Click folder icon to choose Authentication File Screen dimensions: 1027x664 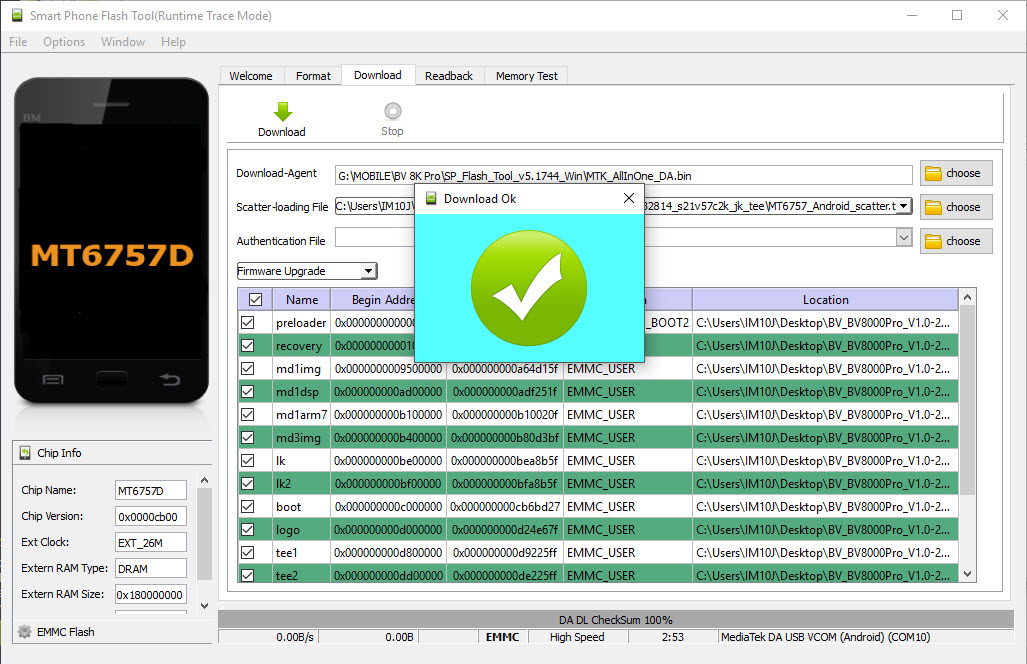(x=934, y=241)
